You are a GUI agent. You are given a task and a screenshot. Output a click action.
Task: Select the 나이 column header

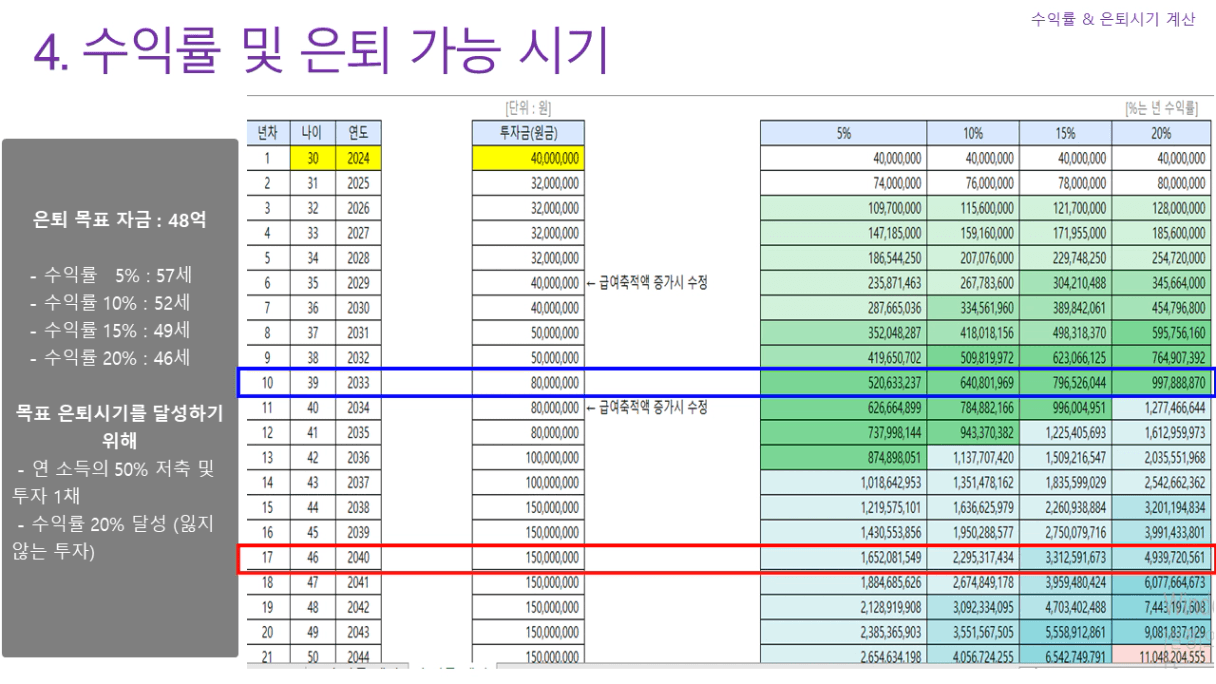coord(313,133)
